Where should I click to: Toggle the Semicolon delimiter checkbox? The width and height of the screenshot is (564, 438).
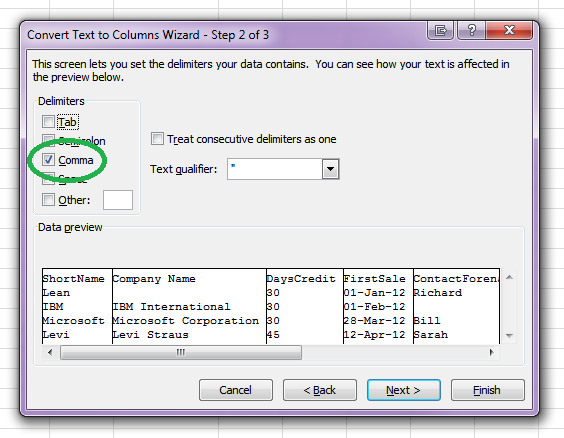pyautogui.click(x=48, y=140)
